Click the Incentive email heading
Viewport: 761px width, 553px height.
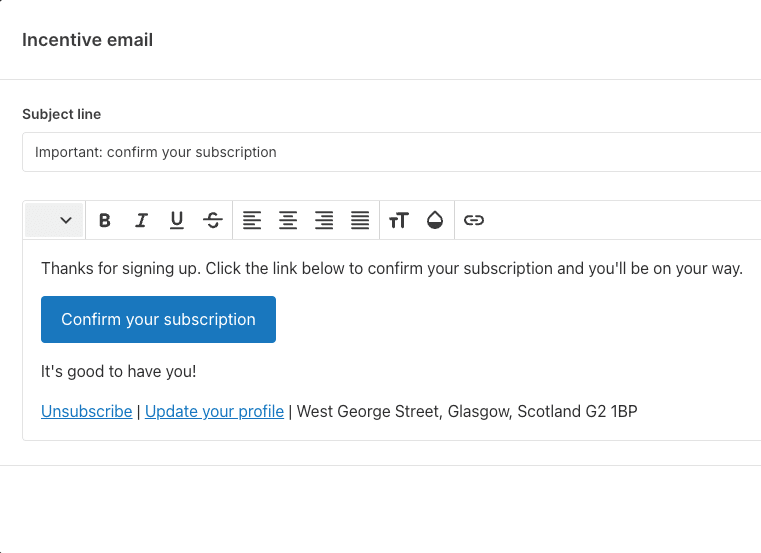[x=87, y=40]
